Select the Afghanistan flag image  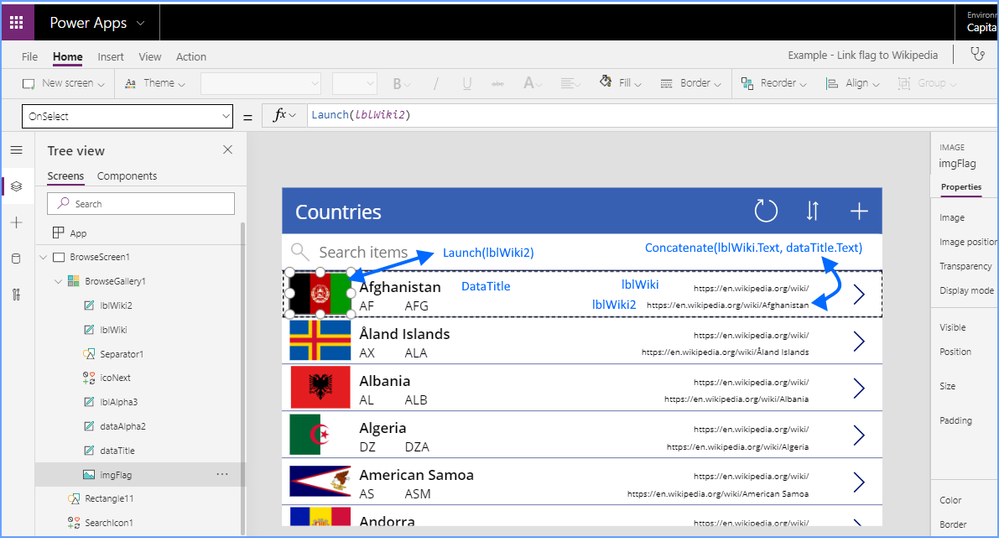(x=320, y=294)
